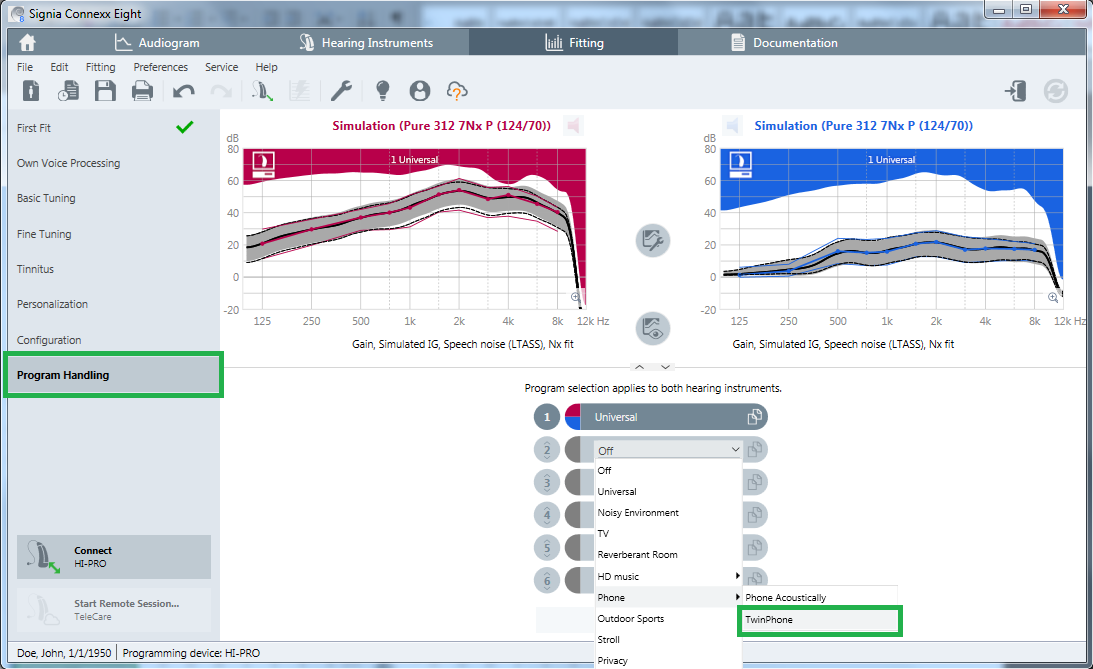The image size is (1093, 669).
Task: Zoom the red simulation graph magnifier
Action: point(576,297)
